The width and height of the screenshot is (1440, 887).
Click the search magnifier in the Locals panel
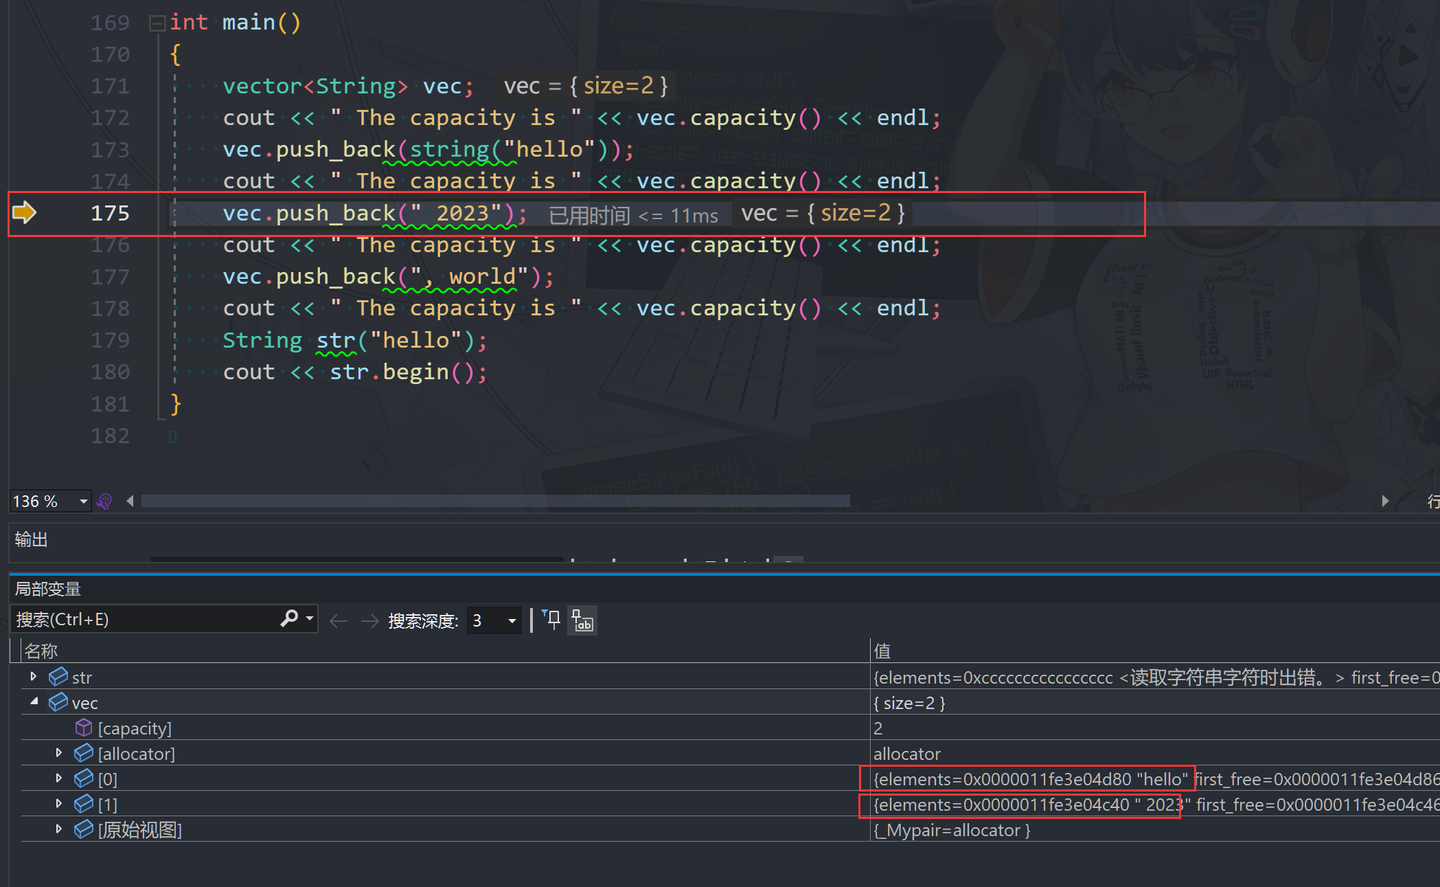coord(288,618)
